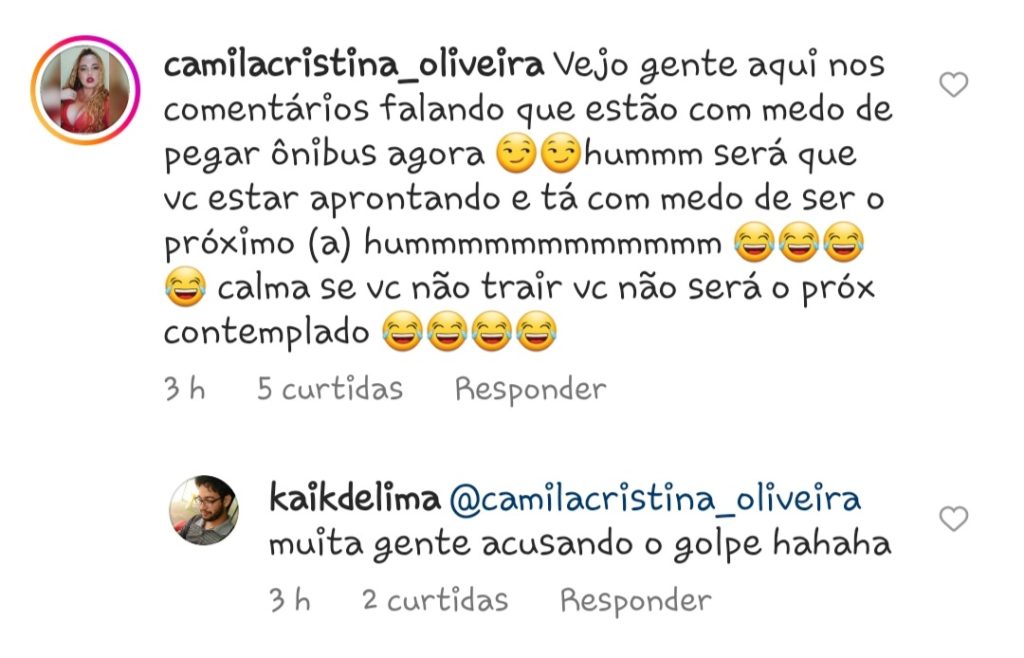Like camilacristina_oliveira's comment with the heart
1024x658 pixels.
tap(953, 85)
